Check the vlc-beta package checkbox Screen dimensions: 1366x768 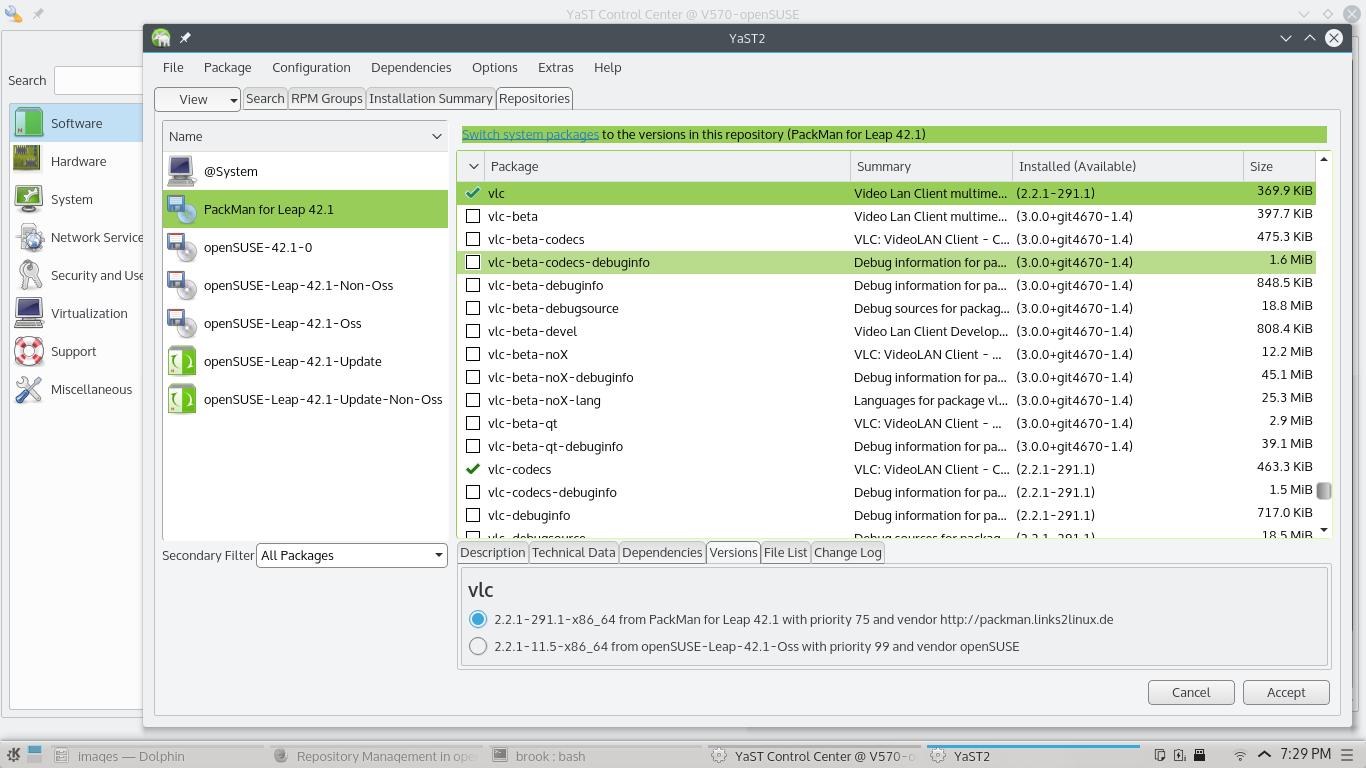[473, 216]
